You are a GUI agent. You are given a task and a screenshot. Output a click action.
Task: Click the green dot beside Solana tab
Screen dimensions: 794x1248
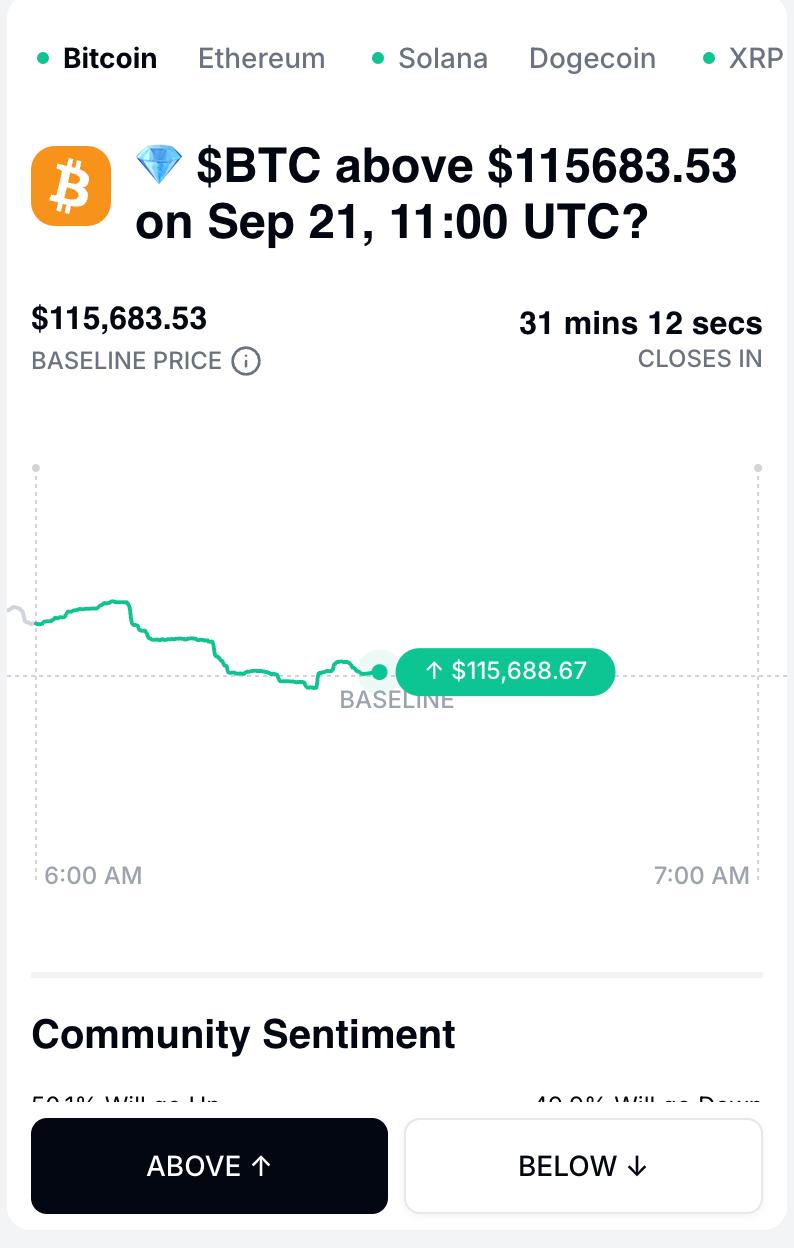coord(378,58)
